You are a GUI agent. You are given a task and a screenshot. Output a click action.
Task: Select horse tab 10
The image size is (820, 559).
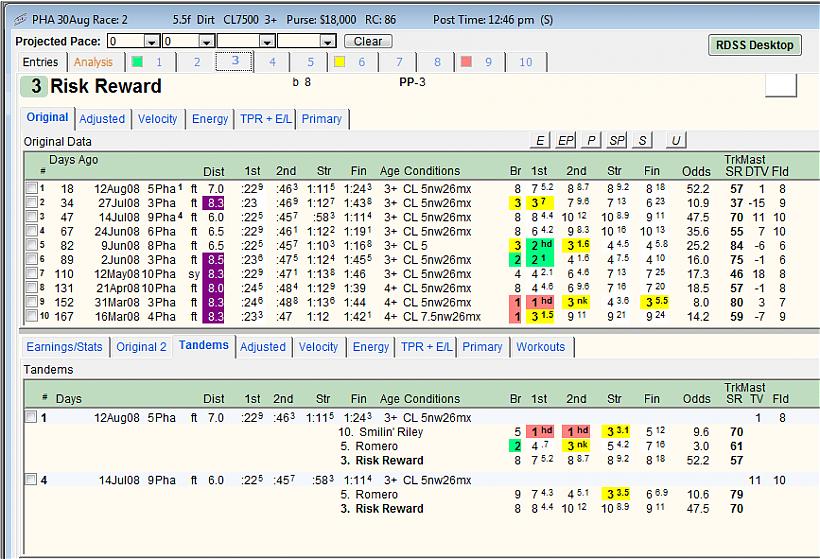526,62
